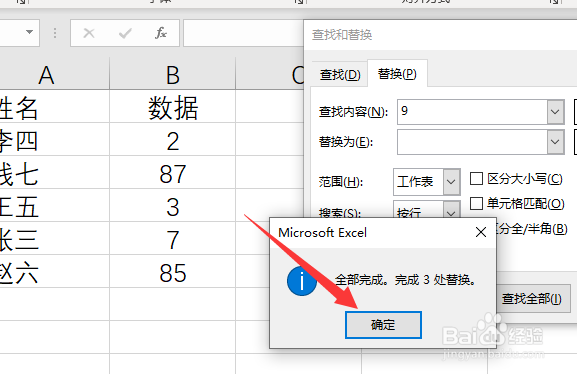This screenshot has width=577, height=374.
Task: Click the cancel X icon in formula bar
Action: (89, 33)
